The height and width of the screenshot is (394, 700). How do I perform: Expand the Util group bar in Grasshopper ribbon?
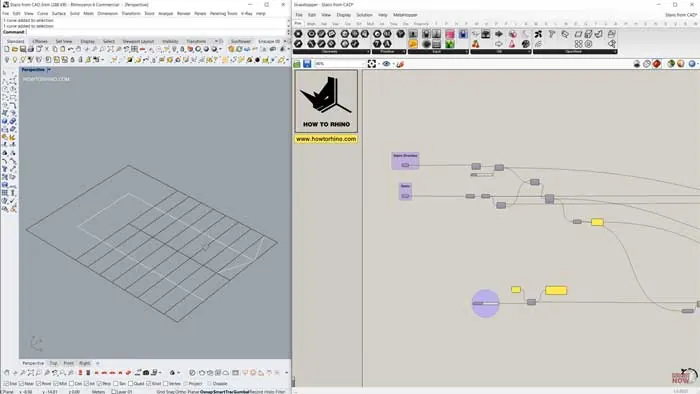[500, 52]
